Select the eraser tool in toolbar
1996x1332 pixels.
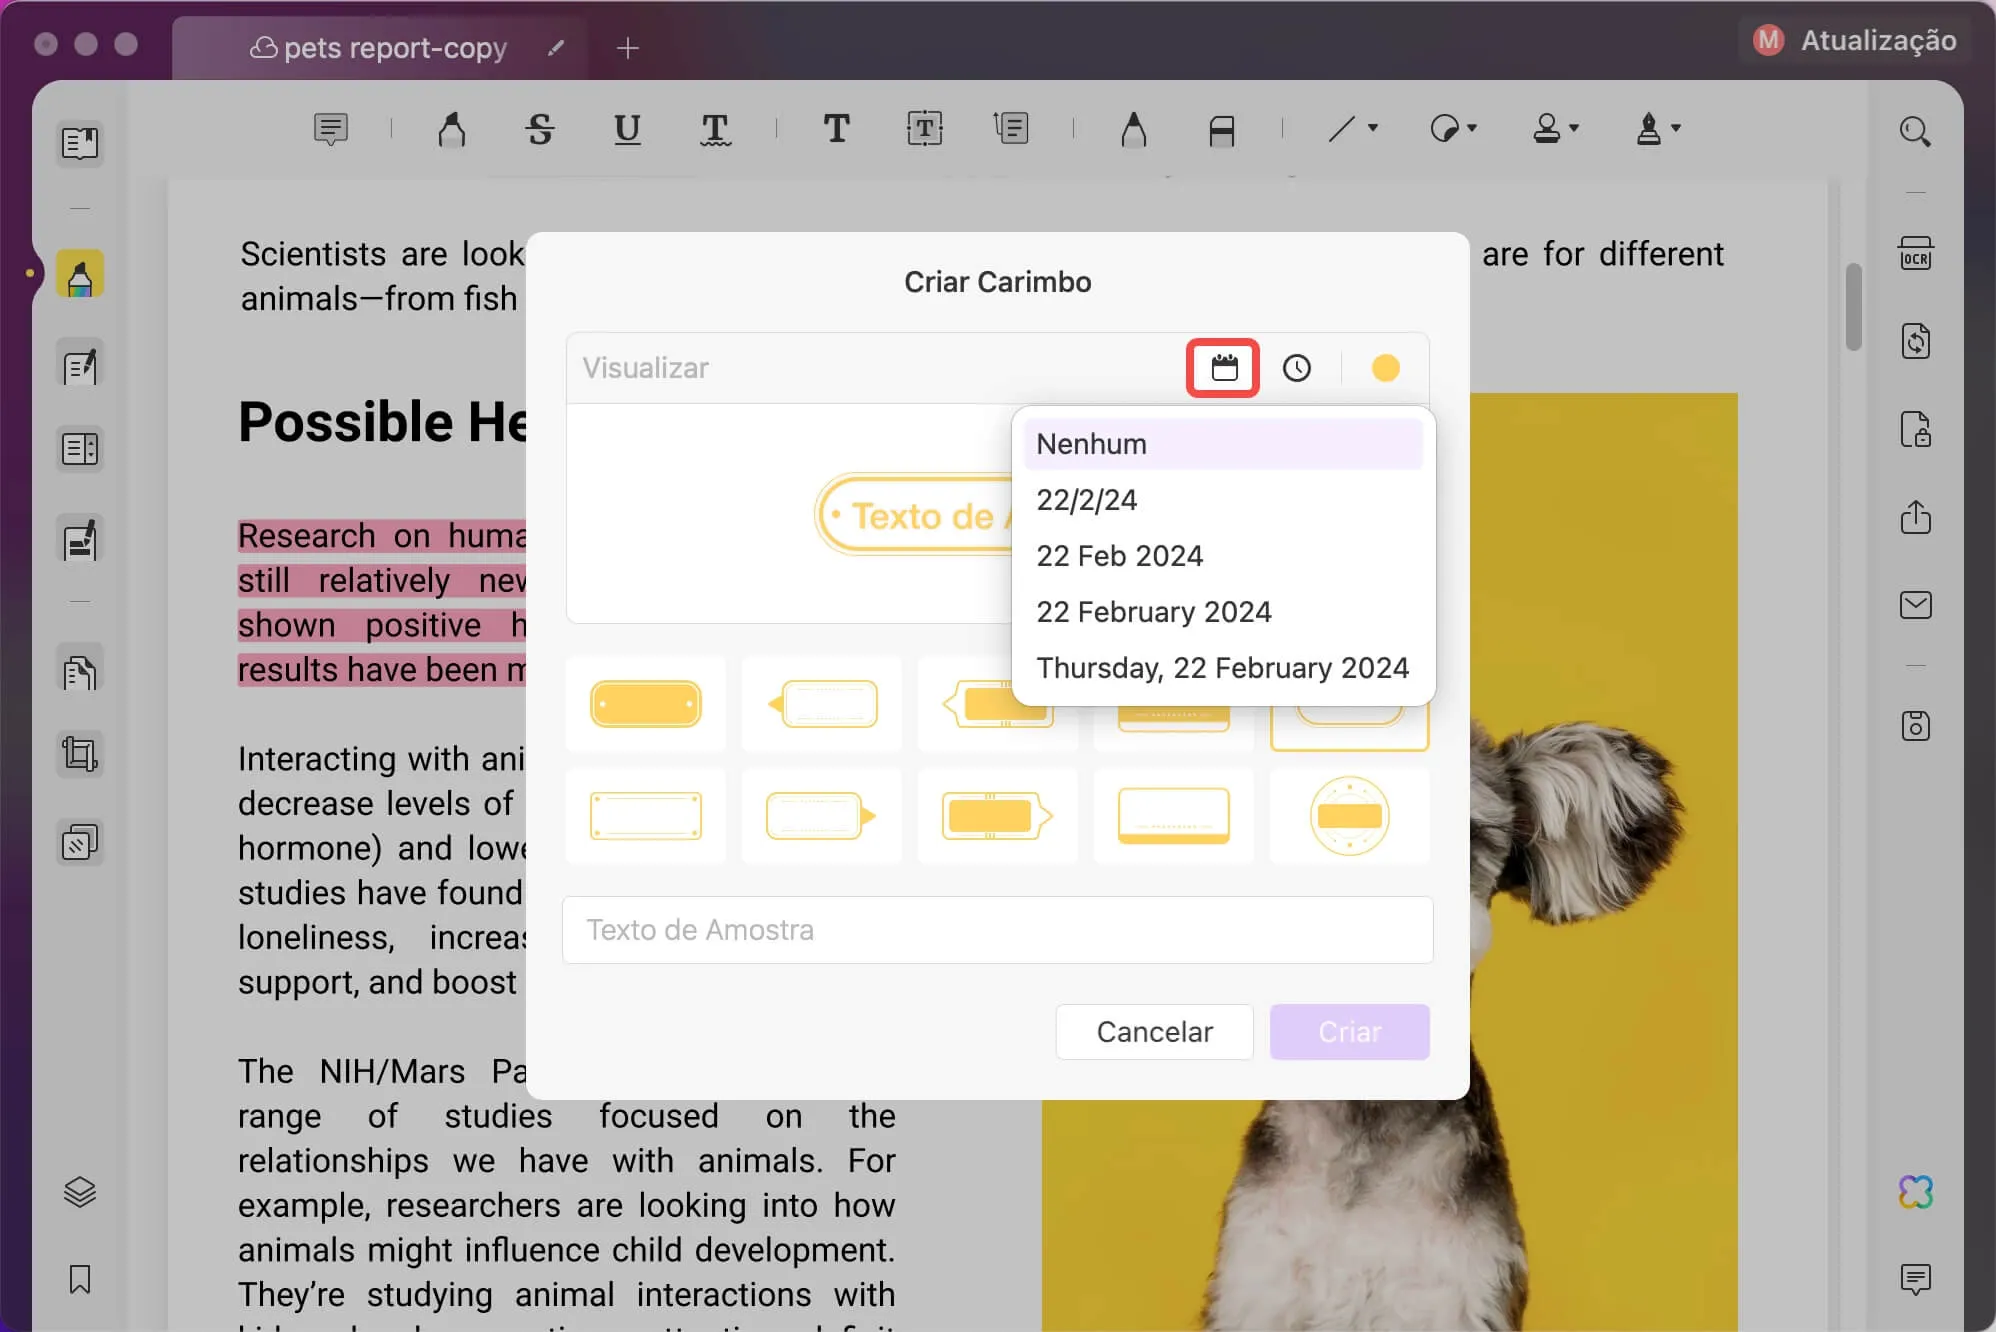coord(1221,130)
